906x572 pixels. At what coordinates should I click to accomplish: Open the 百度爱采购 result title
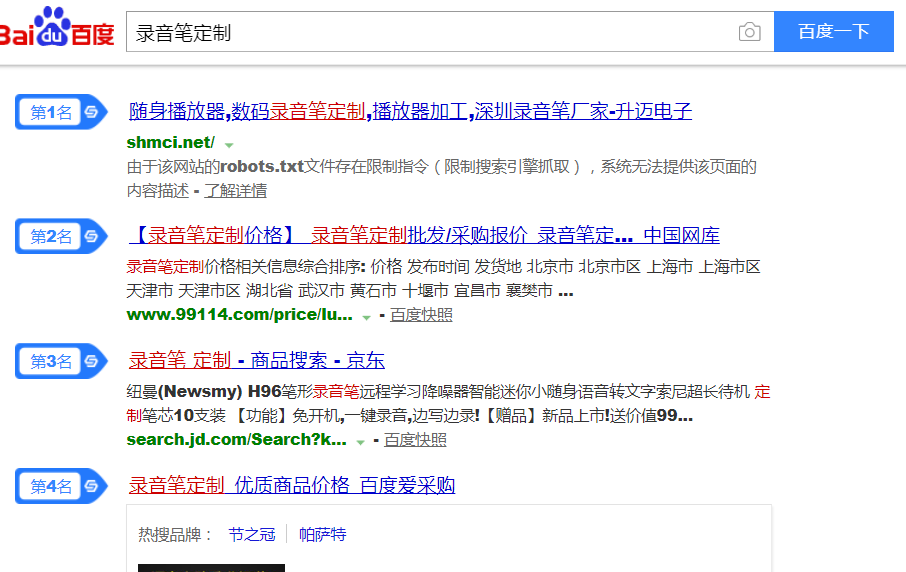pyautogui.click(x=292, y=485)
